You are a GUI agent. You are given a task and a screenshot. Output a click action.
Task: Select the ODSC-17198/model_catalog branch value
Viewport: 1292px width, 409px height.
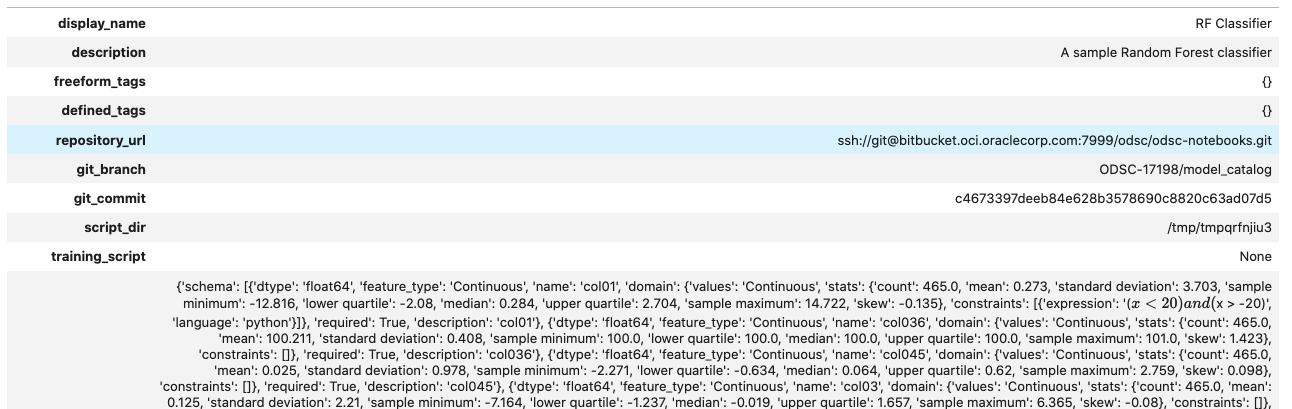tap(1185, 169)
